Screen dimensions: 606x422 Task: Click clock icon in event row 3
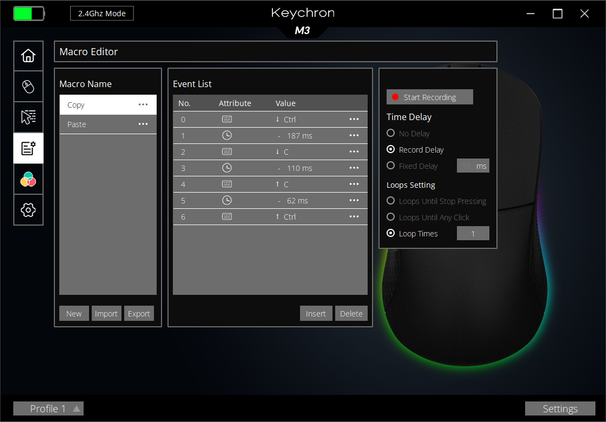pyautogui.click(x=227, y=168)
